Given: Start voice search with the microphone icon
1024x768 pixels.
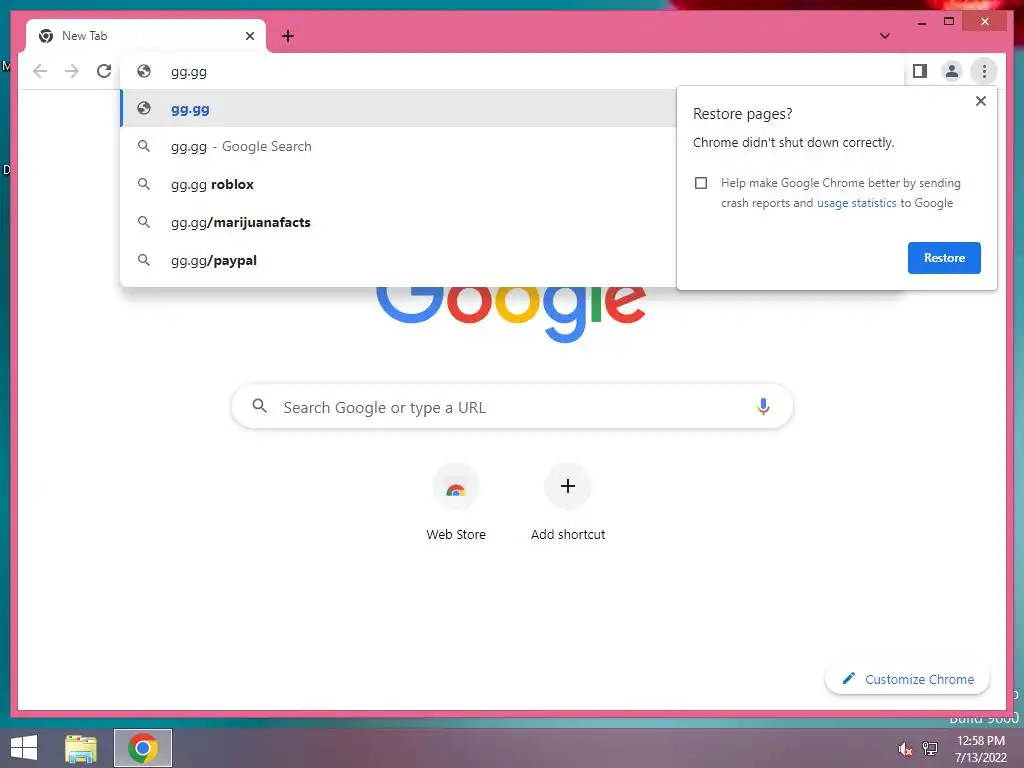Looking at the screenshot, I should 763,407.
